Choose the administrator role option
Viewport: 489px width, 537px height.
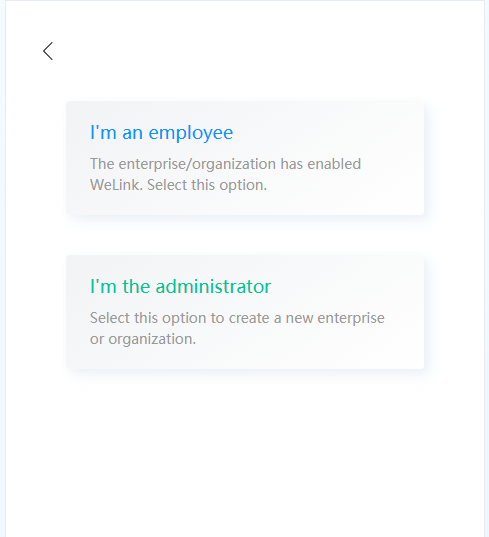point(245,312)
